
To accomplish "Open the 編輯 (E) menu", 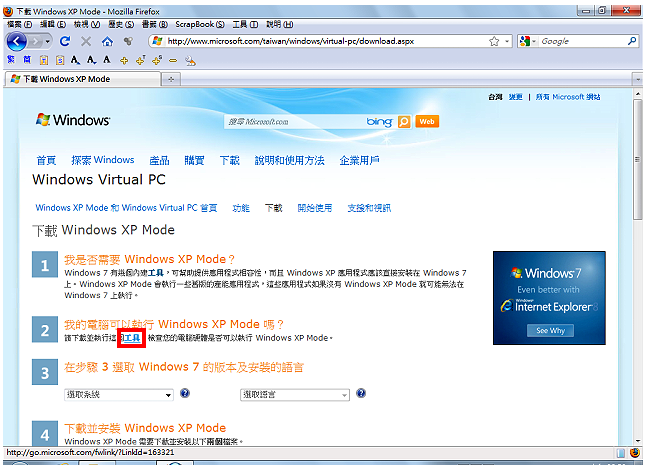I will pos(53,24).
